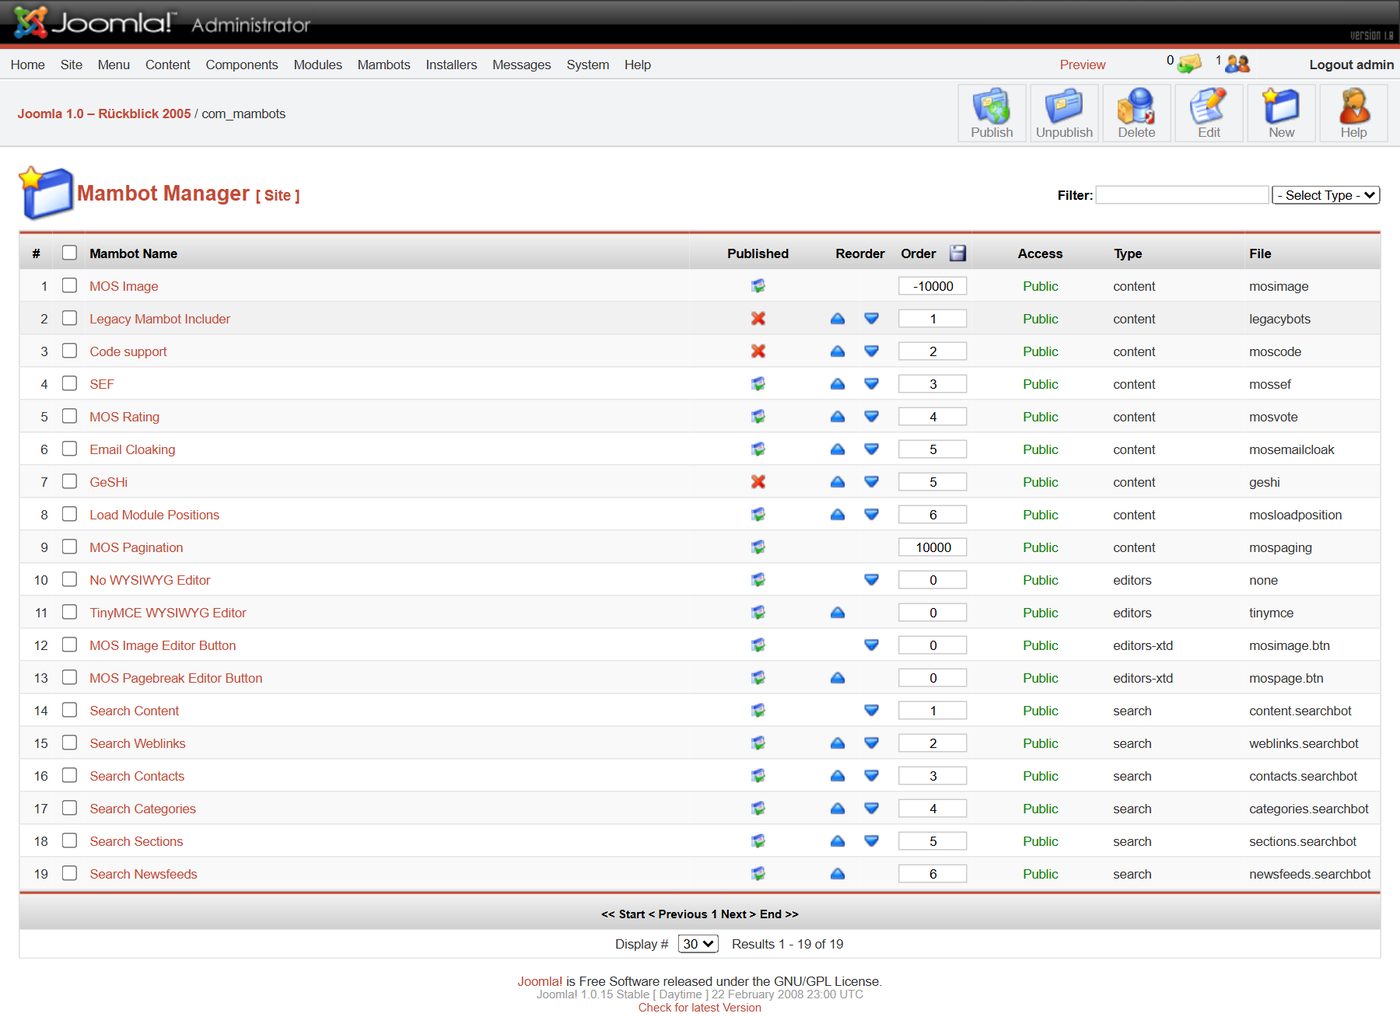Tick checkbox for TinyMCE WYSIWYG Editor
The height and width of the screenshot is (1017, 1400).
pos(69,612)
